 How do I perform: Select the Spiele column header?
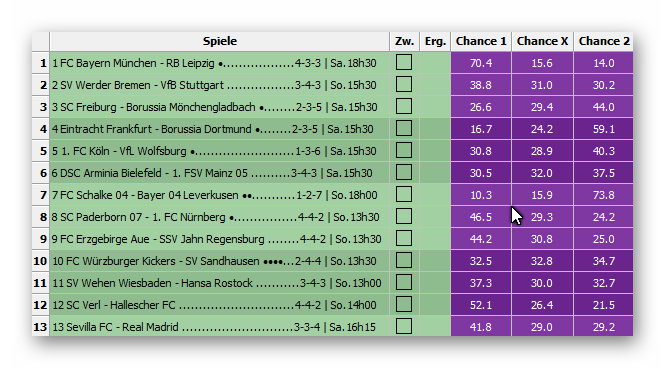pos(219,41)
